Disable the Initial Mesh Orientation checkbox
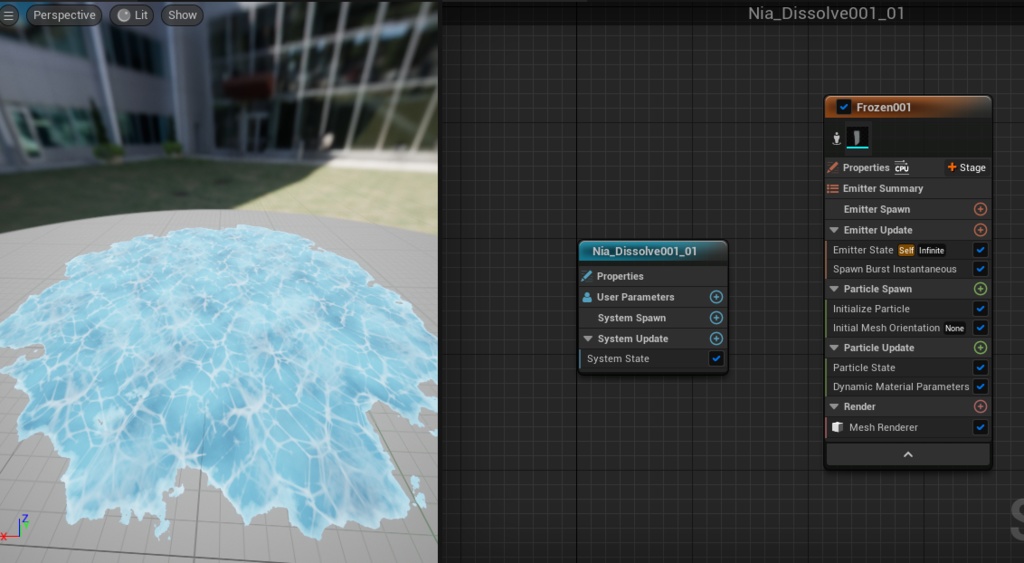This screenshot has width=1024, height=563. click(x=980, y=328)
